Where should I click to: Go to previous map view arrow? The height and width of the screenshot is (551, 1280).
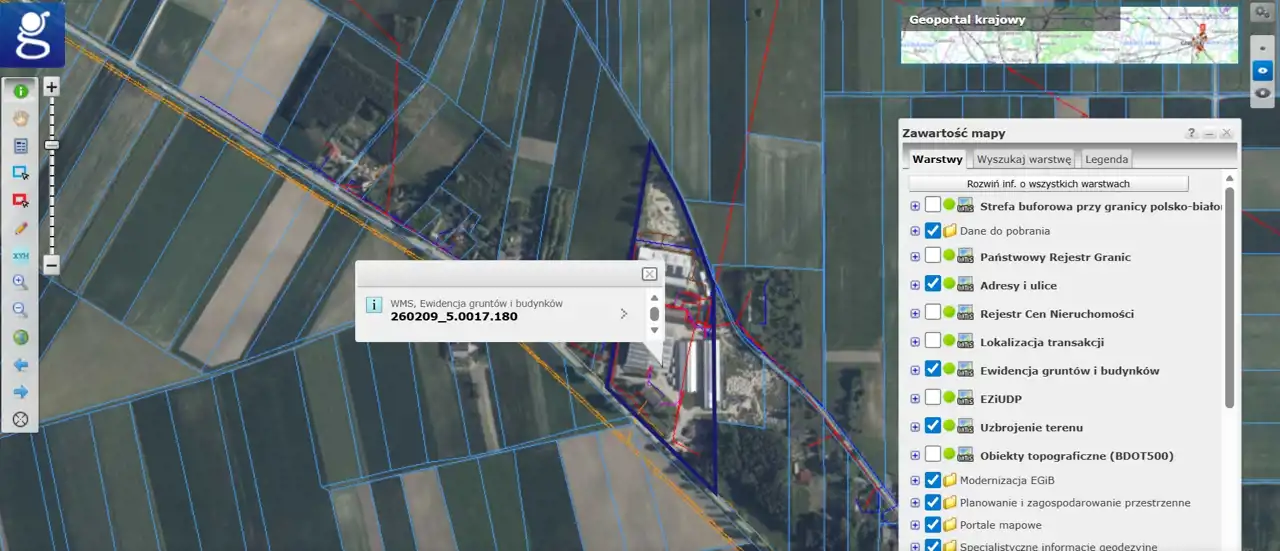20,365
